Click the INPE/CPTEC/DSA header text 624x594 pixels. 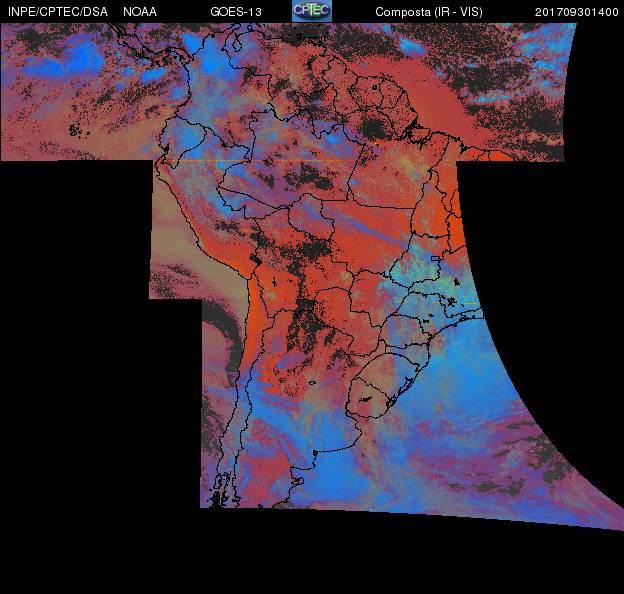(58, 12)
